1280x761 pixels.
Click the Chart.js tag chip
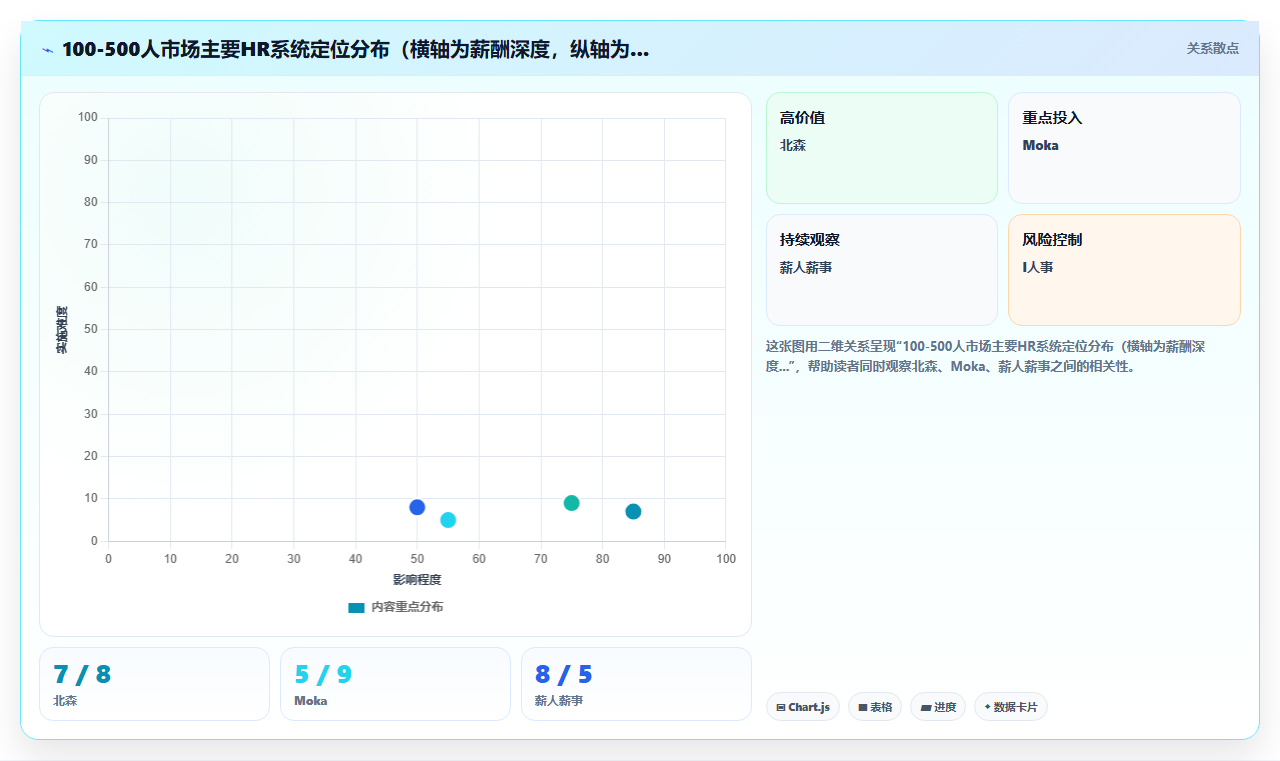[x=803, y=707]
